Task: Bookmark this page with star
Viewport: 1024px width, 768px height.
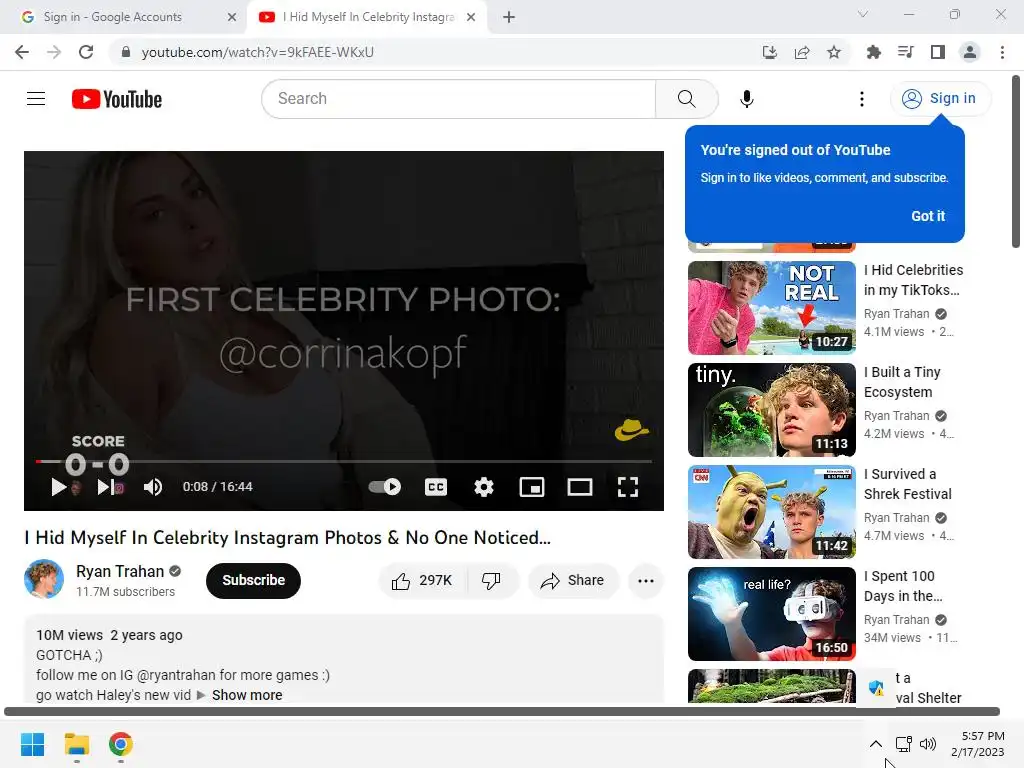Action: click(x=833, y=52)
